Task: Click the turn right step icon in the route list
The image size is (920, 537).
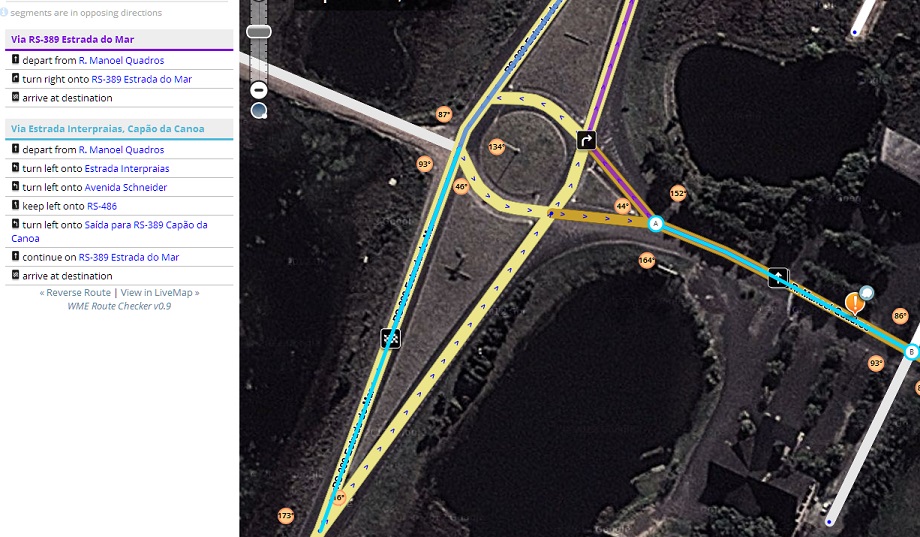Action: [15, 78]
